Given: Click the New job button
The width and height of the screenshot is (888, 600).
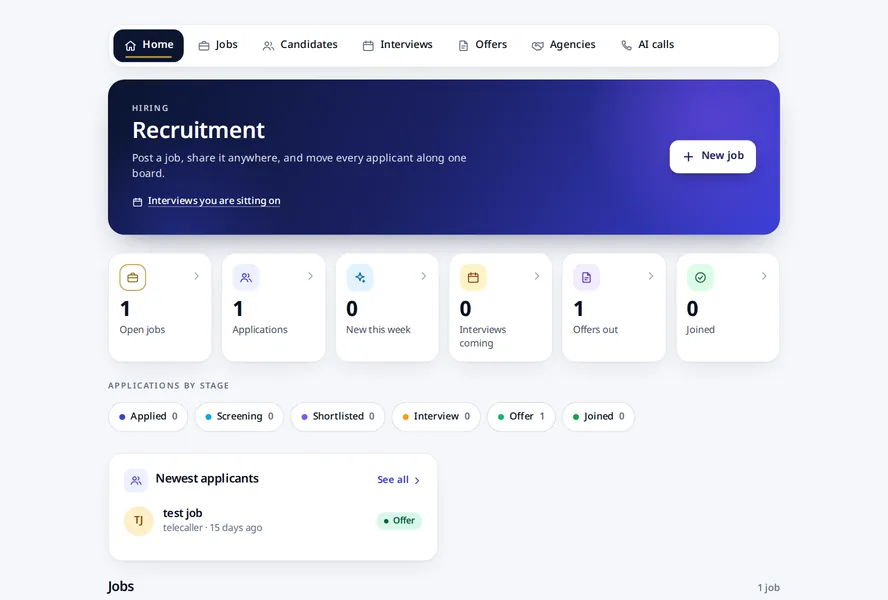Looking at the screenshot, I should 712,156.
